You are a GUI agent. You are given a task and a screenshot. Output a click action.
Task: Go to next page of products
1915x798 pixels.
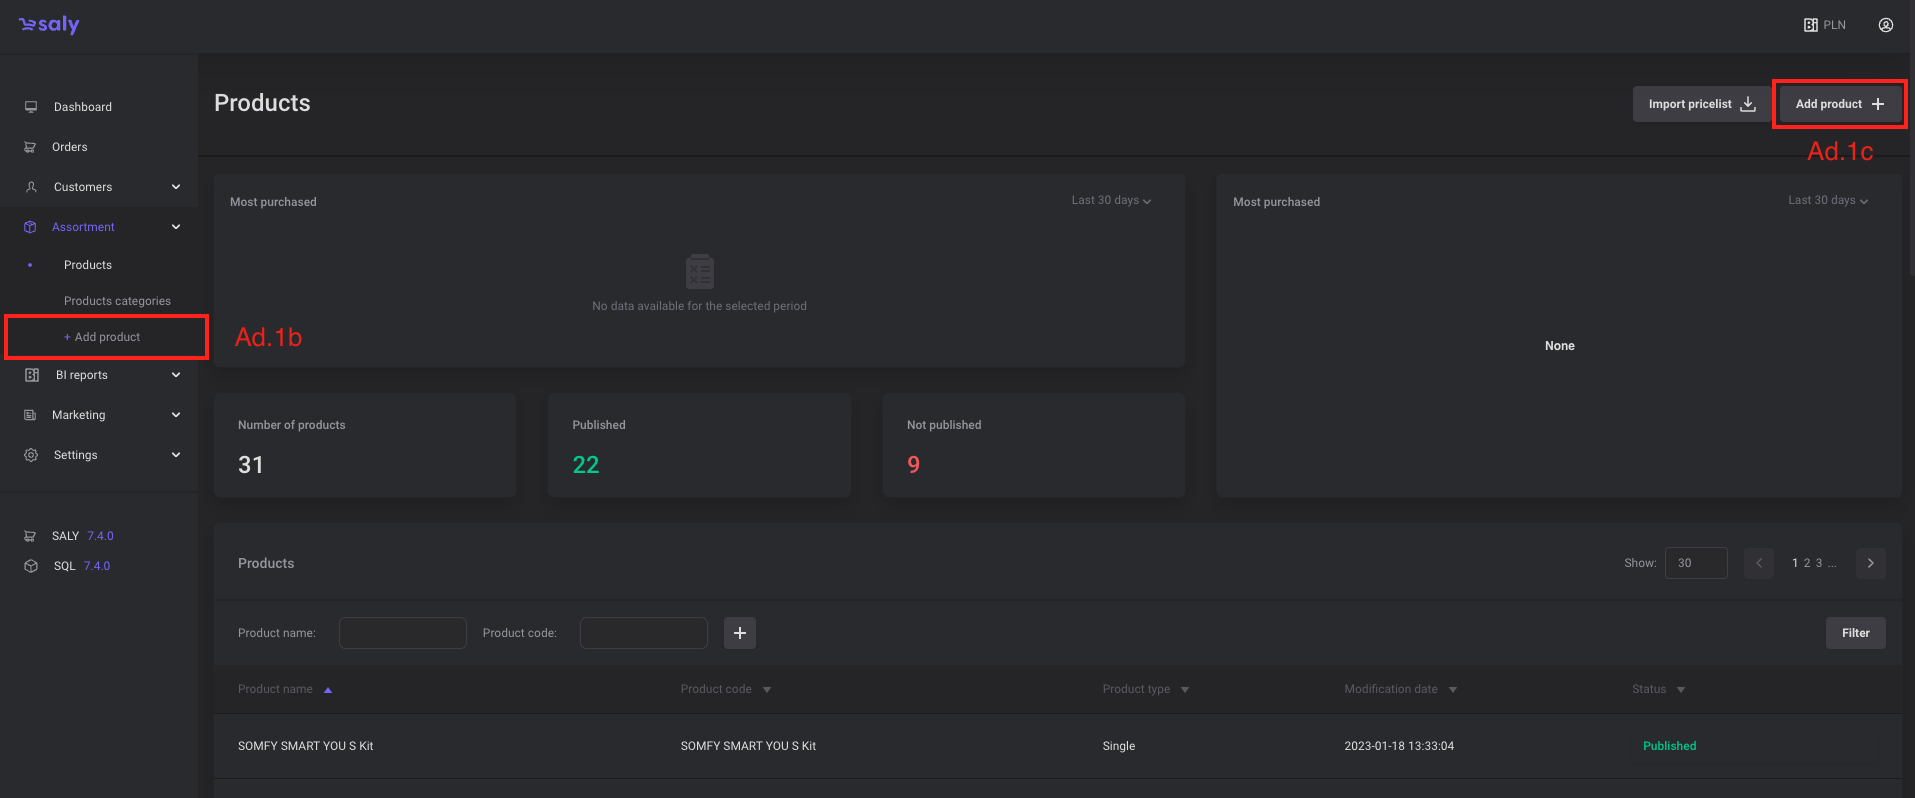pos(1870,563)
